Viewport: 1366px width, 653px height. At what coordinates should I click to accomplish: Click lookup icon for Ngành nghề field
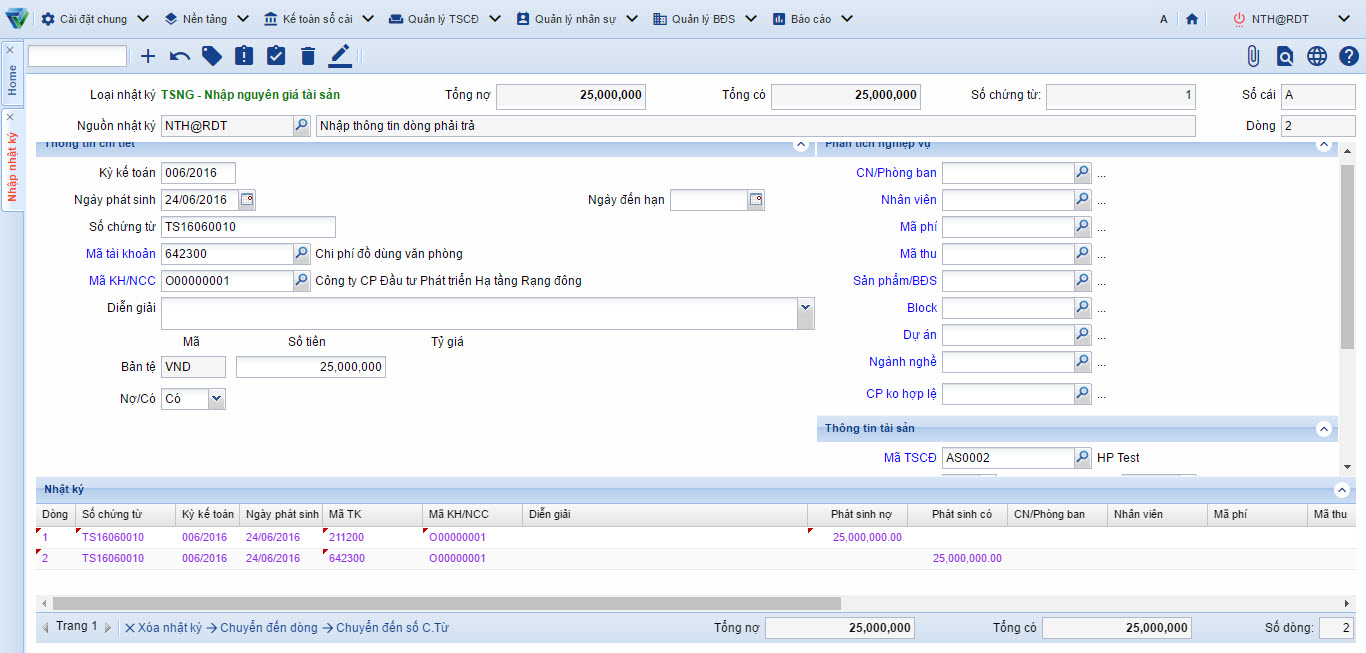coord(1083,362)
